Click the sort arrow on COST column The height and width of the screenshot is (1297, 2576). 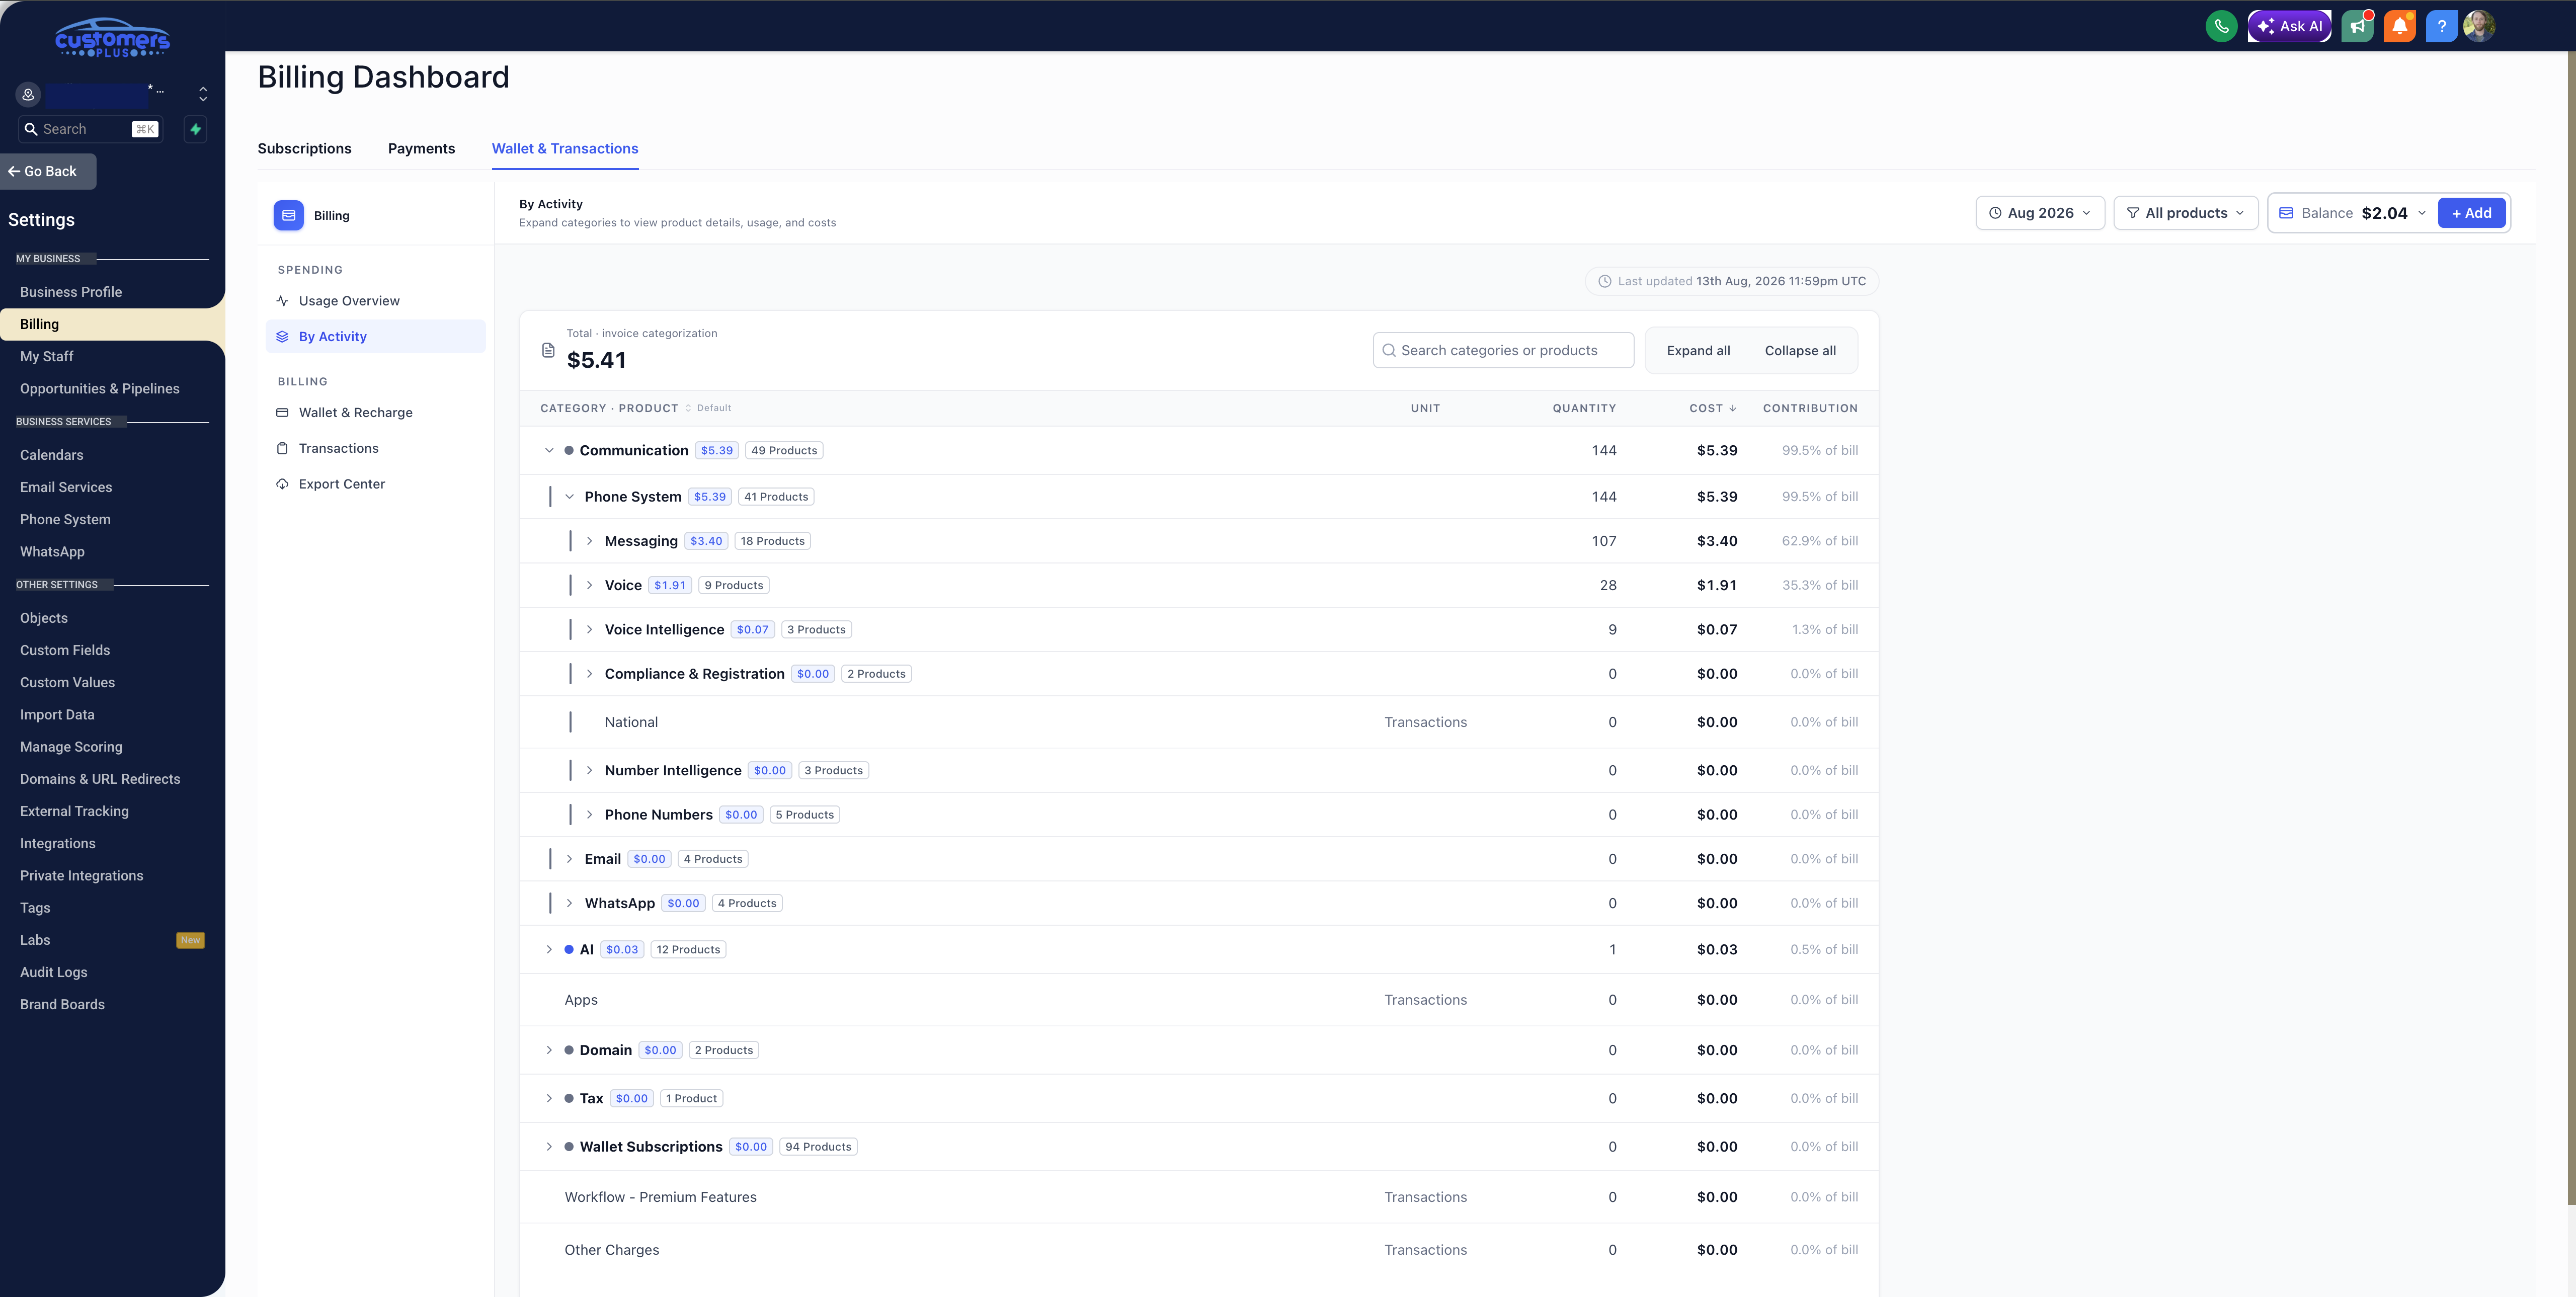click(x=1732, y=408)
